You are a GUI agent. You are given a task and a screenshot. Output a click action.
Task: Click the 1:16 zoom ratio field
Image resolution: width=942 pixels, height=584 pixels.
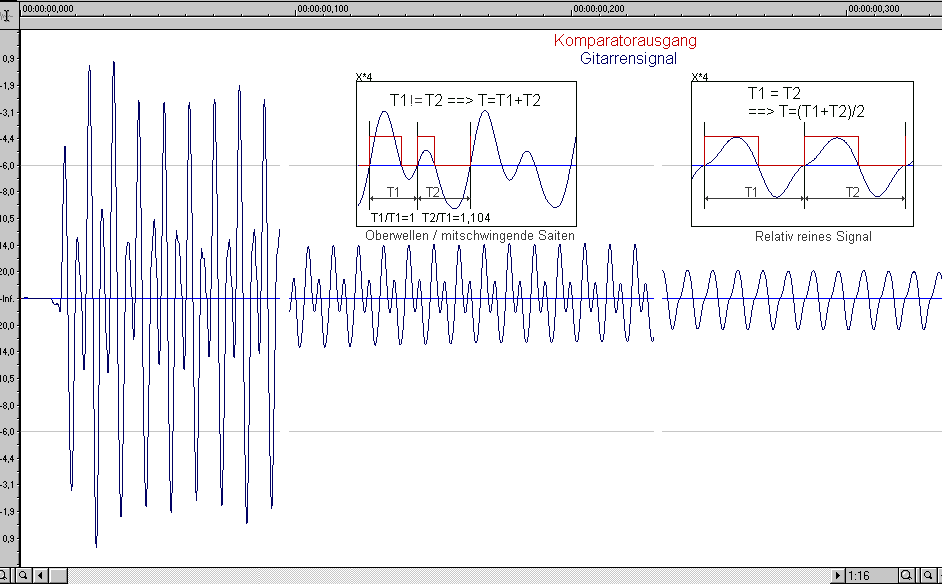pos(872,575)
